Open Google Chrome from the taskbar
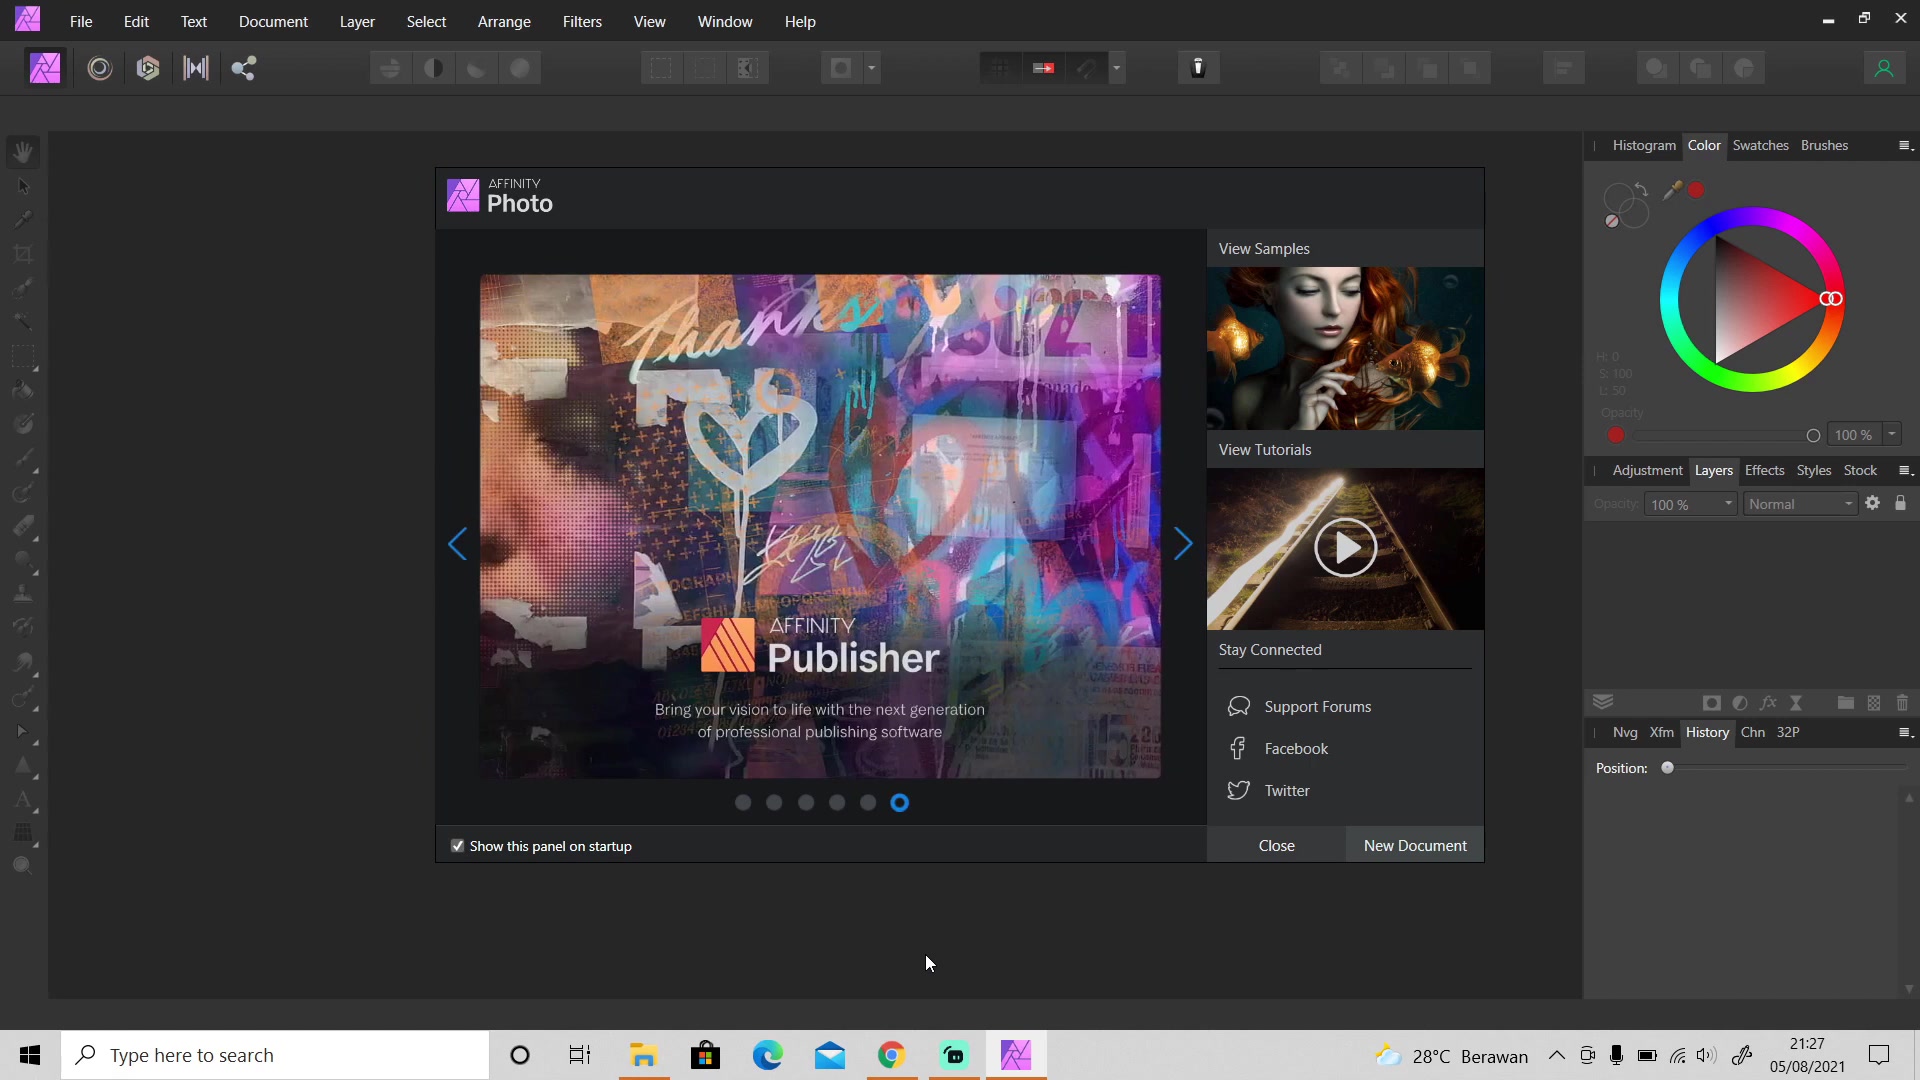 point(892,1055)
